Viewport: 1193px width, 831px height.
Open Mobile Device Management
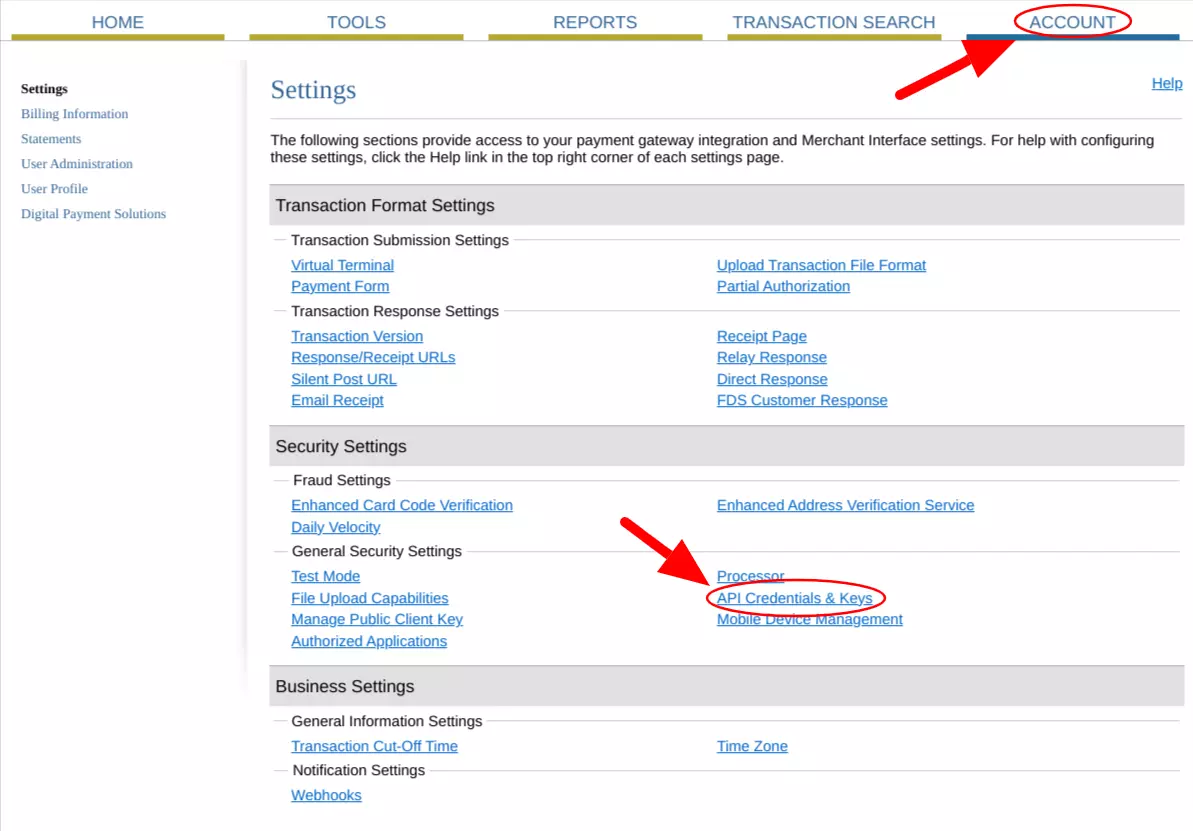click(x=809, y=619)
